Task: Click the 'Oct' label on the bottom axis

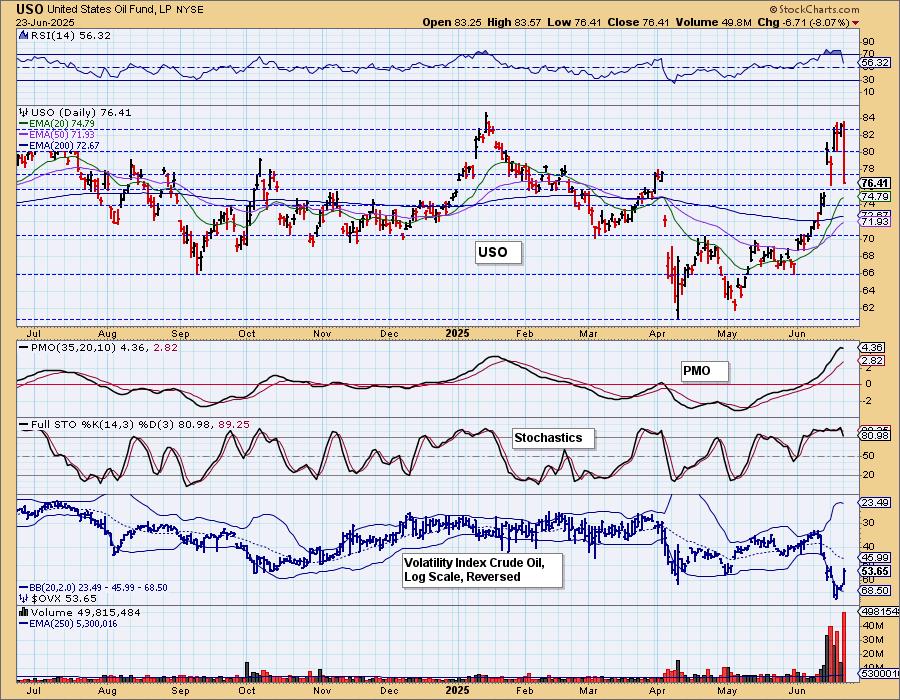Action: pos(247,690)
